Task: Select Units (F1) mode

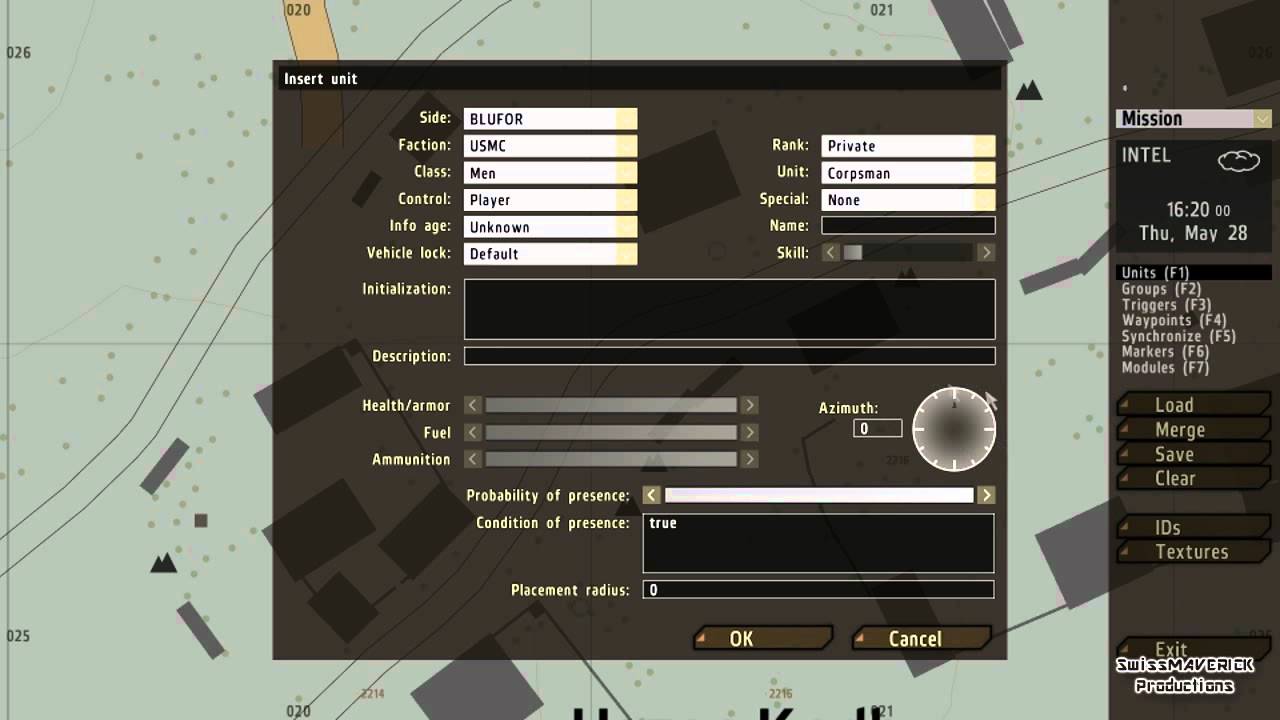Action: click(x=1194, y=272)
